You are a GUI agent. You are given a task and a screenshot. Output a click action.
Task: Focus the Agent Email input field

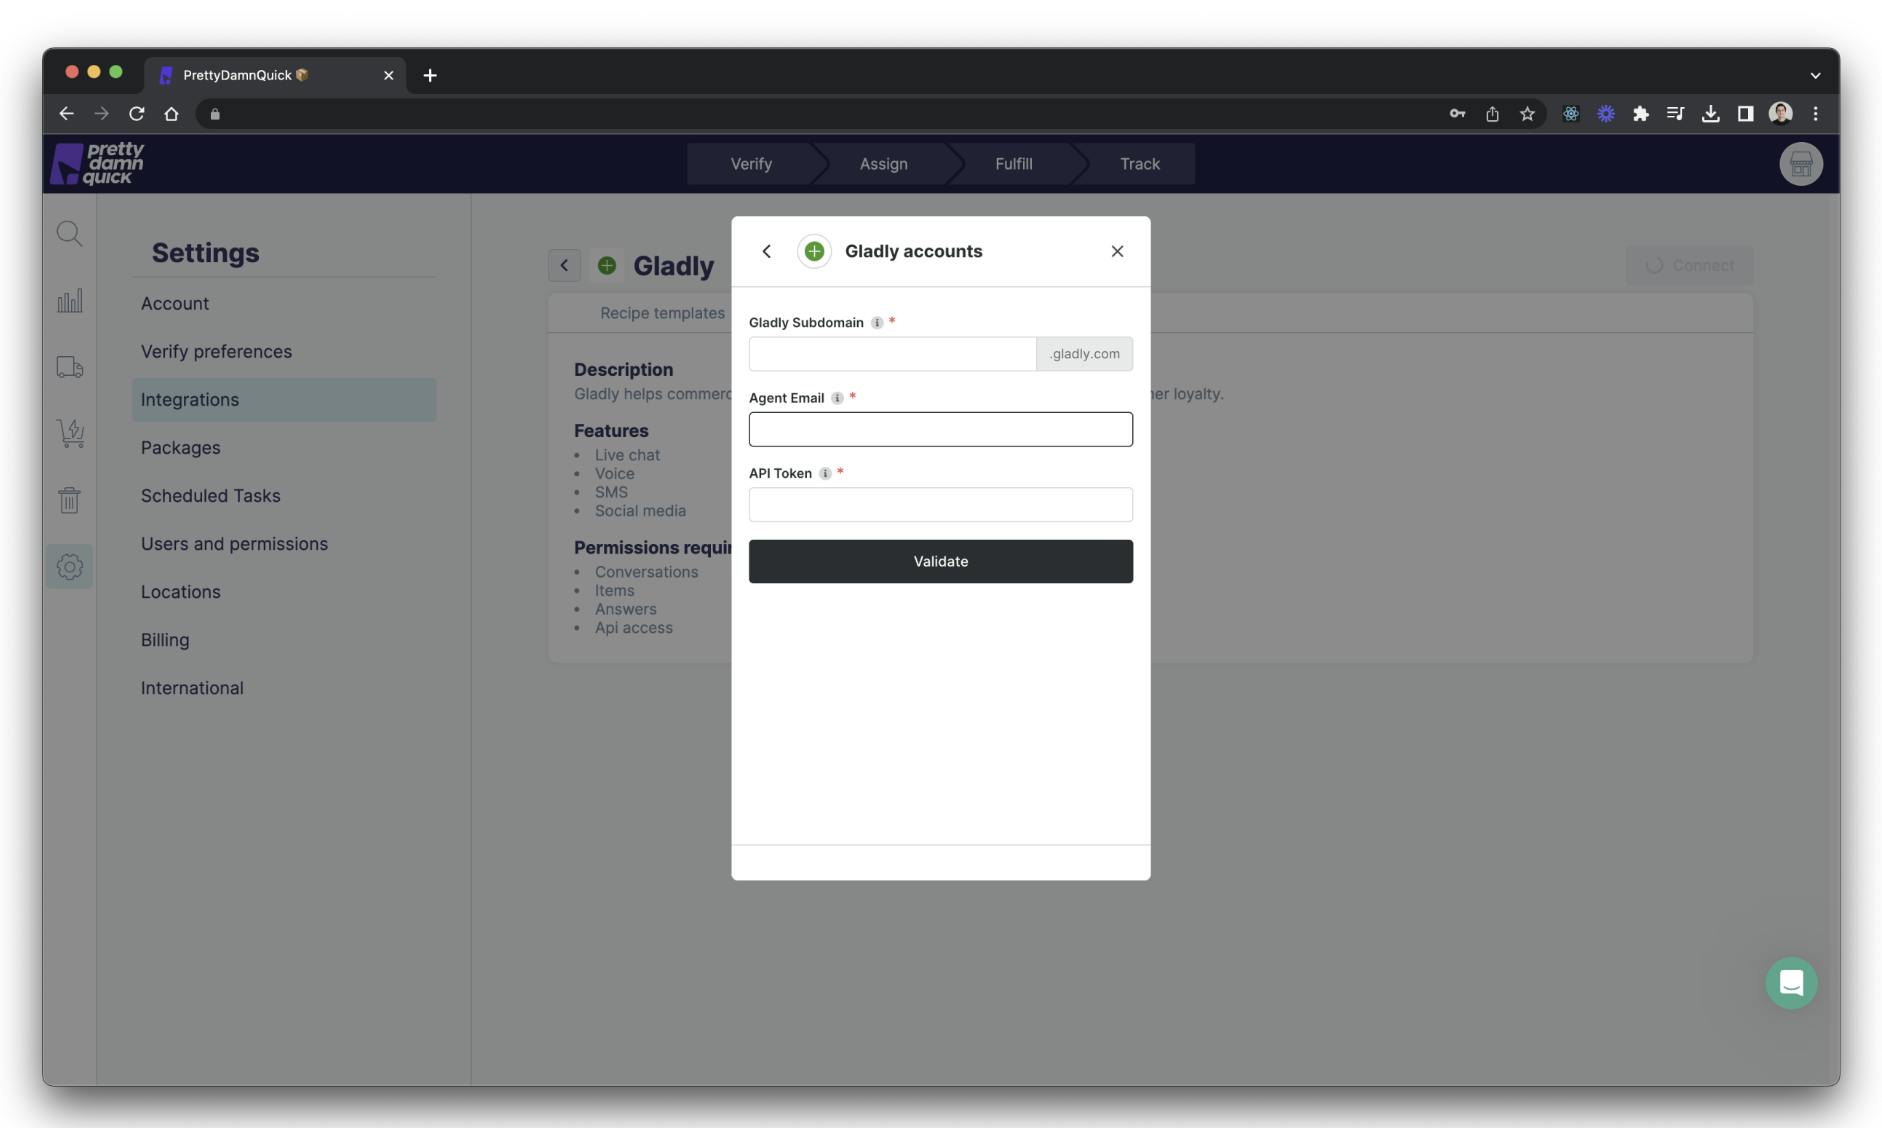click(941, 430)
